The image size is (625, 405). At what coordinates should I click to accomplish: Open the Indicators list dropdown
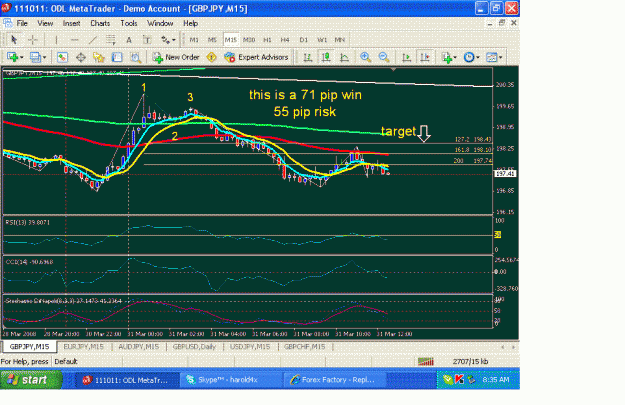449,57
